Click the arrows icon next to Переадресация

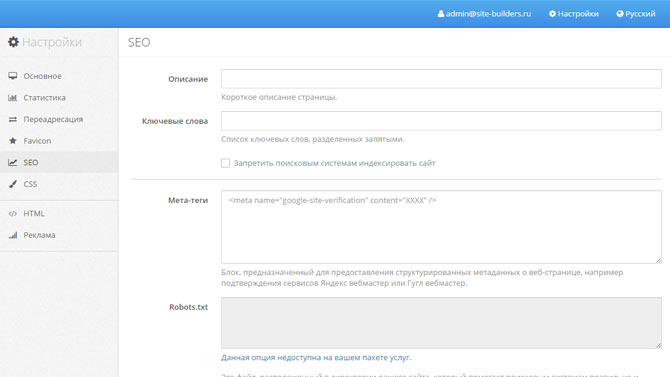(x=13, y=119)
